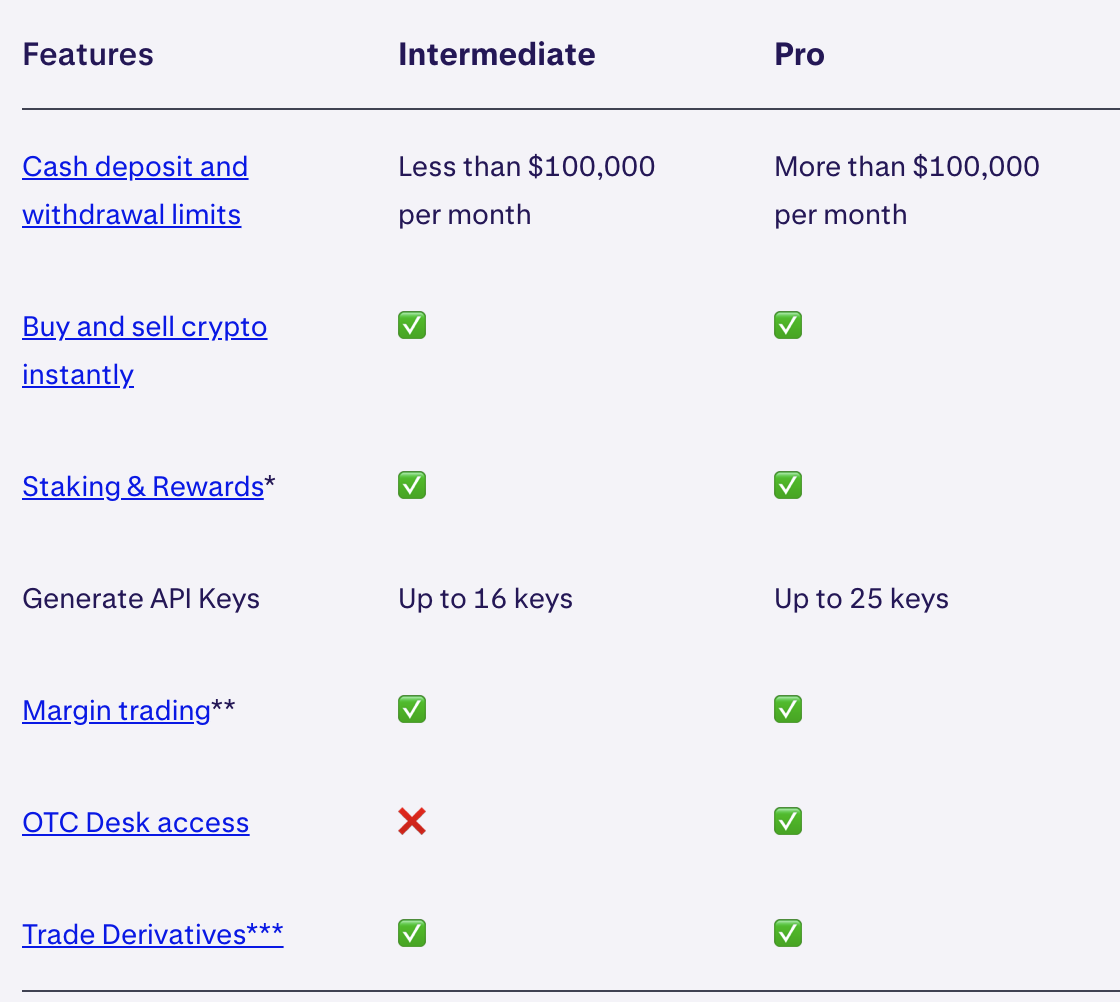The width and height of the screenshot is (1120, 1002).
Task: Click Intermediate checkmark for Staking & Rewards
Action: pyautogui.click(x=412, y=486)
